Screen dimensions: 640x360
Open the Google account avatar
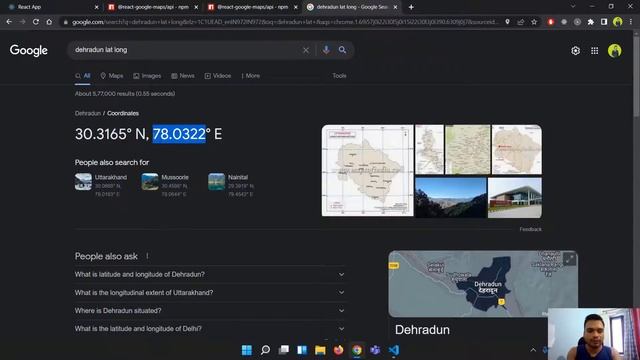[x=615, y=51]
